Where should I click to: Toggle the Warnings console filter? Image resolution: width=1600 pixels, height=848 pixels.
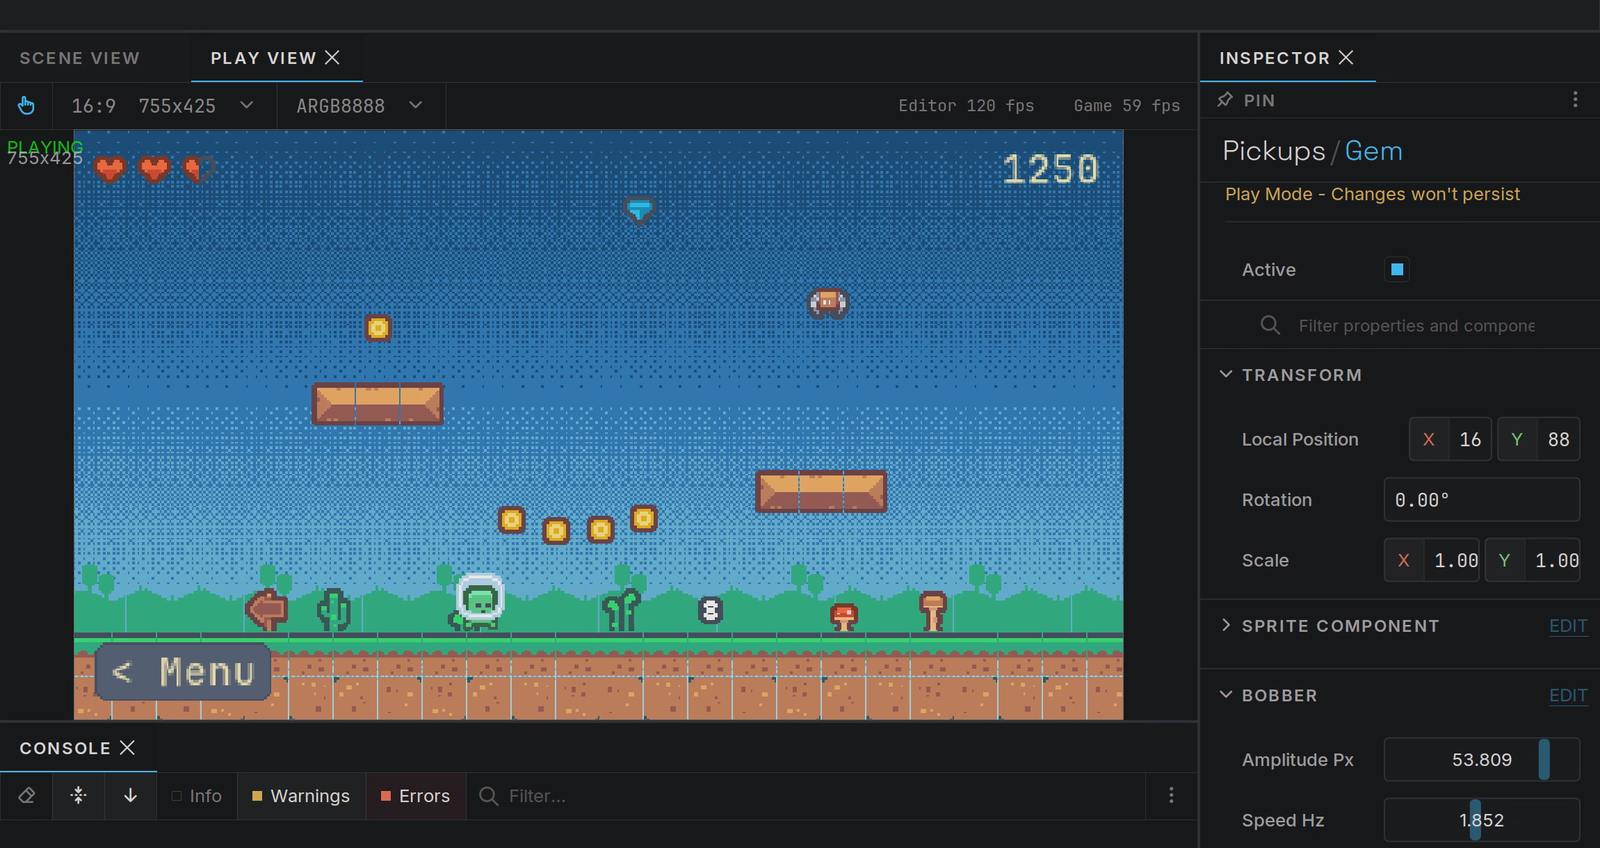tap(301, 796)
